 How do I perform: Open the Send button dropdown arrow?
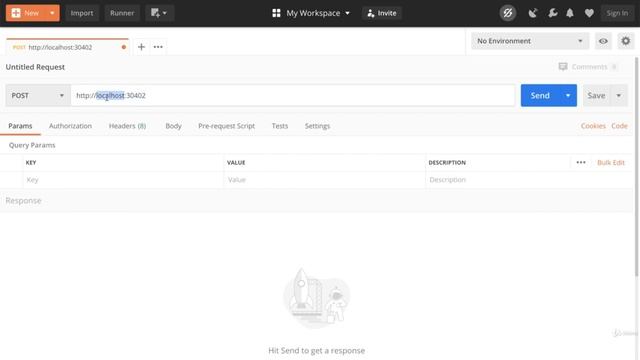tap(568, 96)
